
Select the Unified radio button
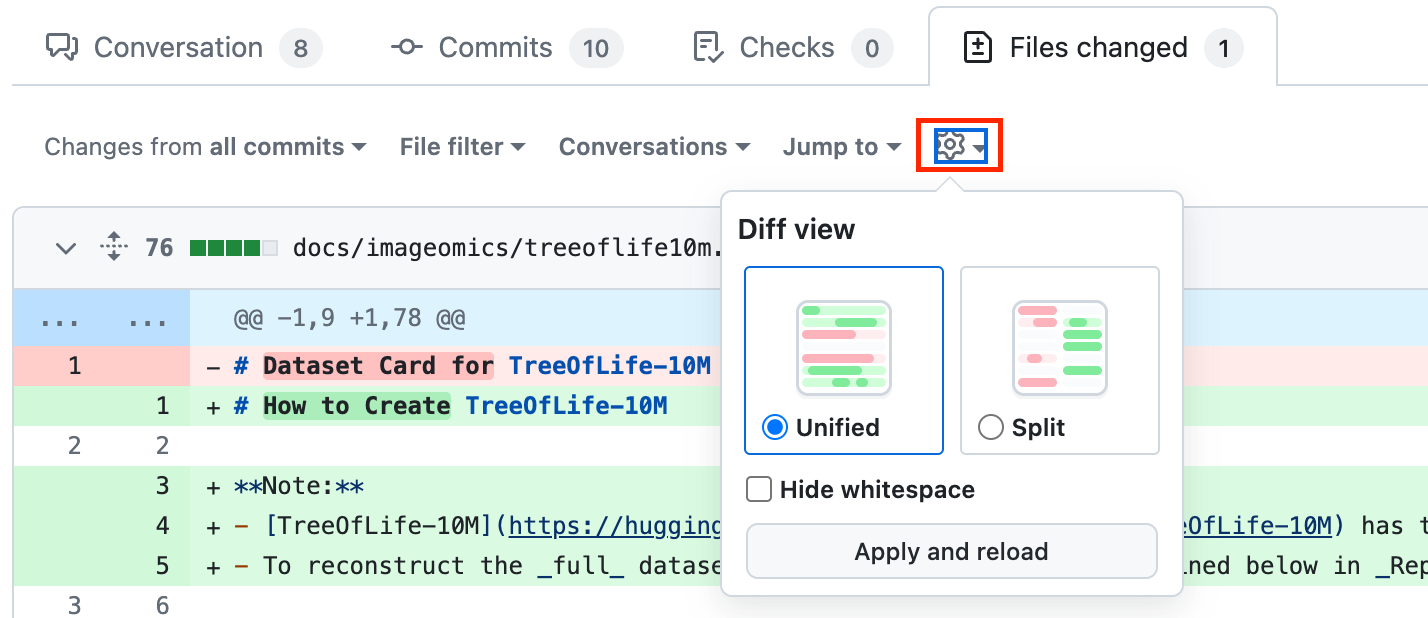click(x=775, y=428)
